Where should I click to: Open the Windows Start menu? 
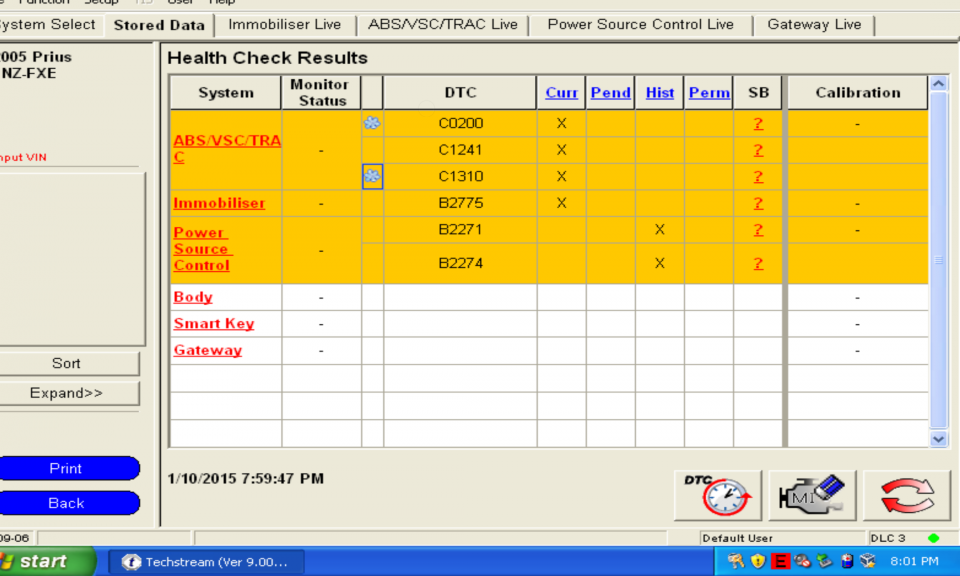point(45,561)
